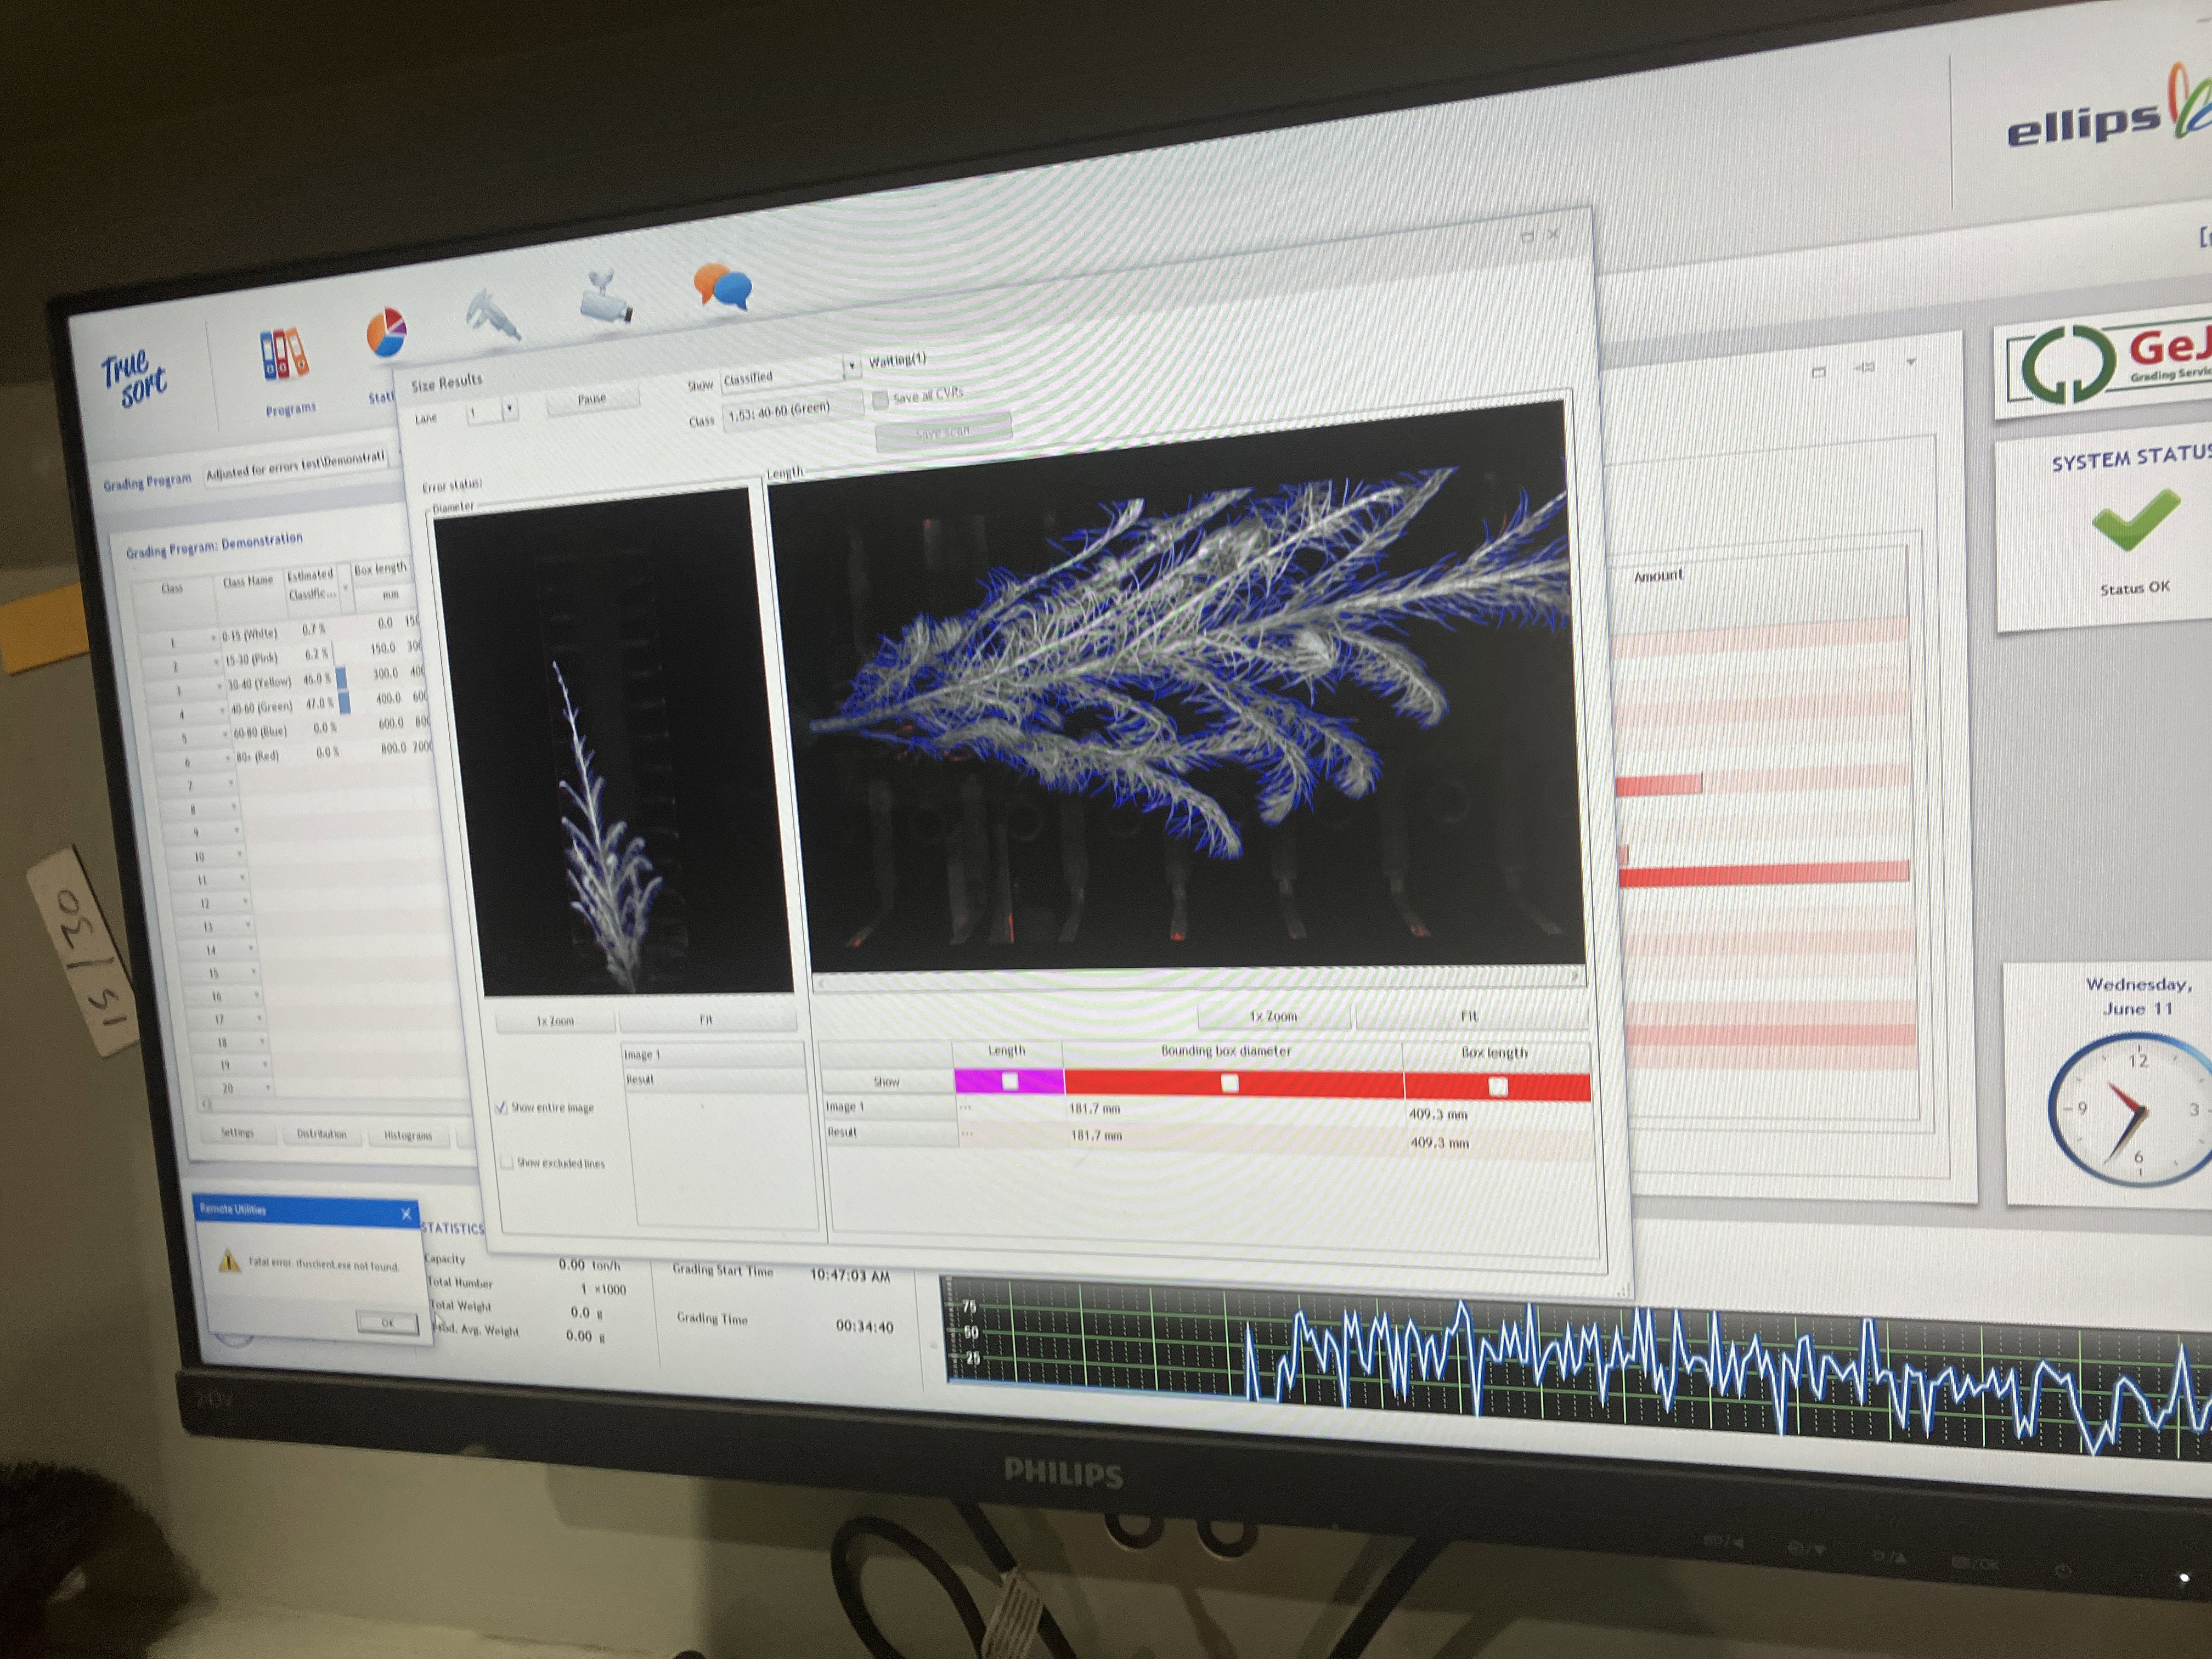Open the Lane number dropdown
Image resolution: width=2212 pixels, height=1659 pixels.
[510, 409]
